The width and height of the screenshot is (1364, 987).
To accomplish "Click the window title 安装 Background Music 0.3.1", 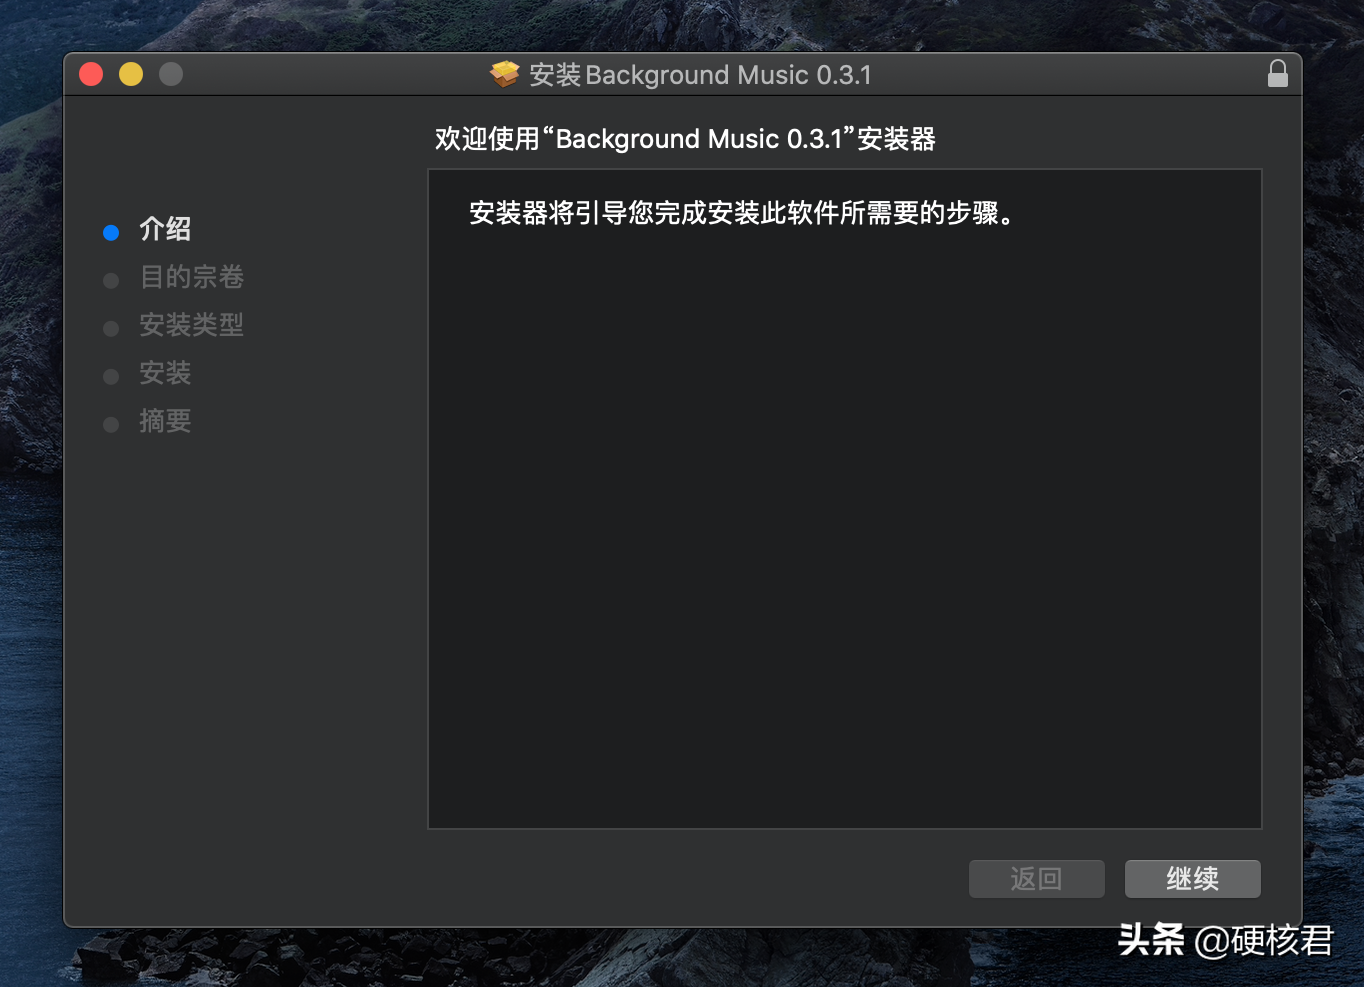I will tap(700, 75).
